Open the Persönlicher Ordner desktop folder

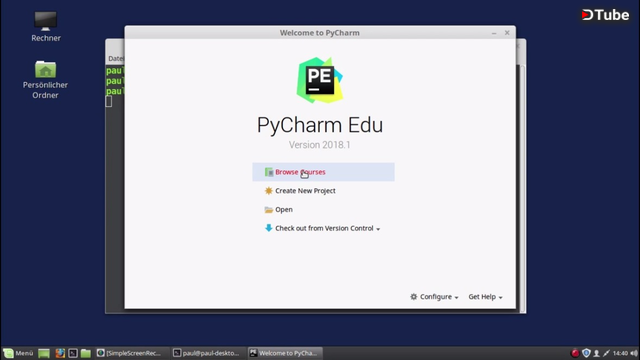click(x=45, y=80)
